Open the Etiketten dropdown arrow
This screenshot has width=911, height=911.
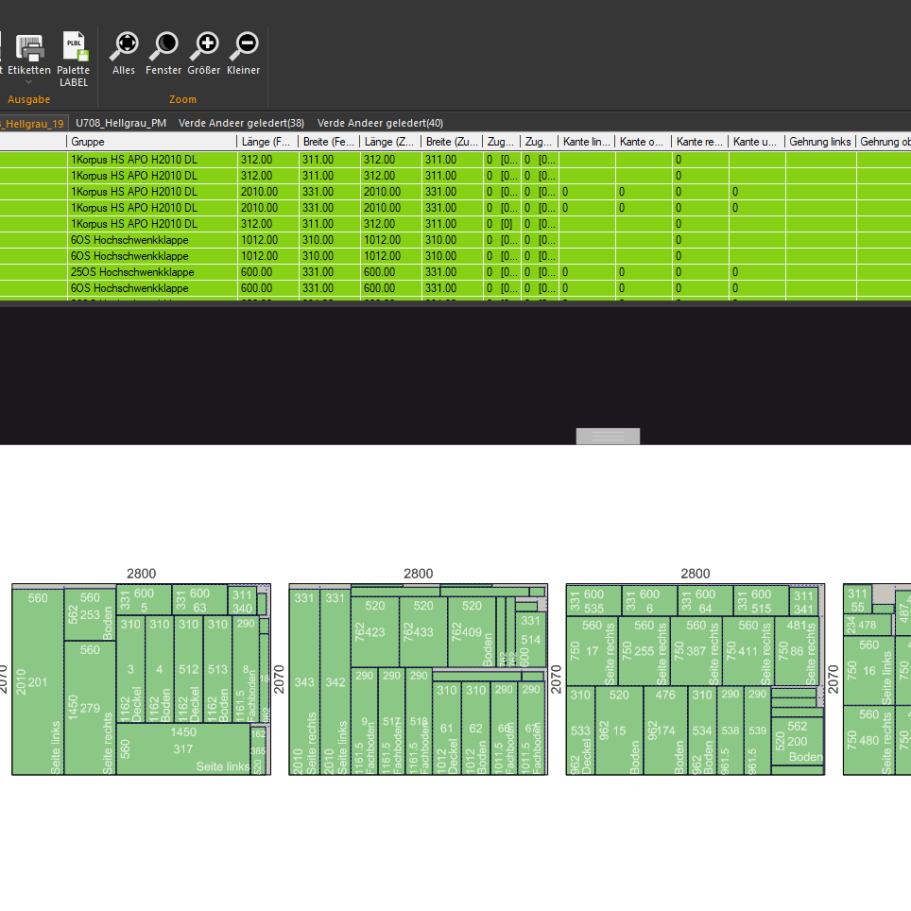(x=28, y=82)
